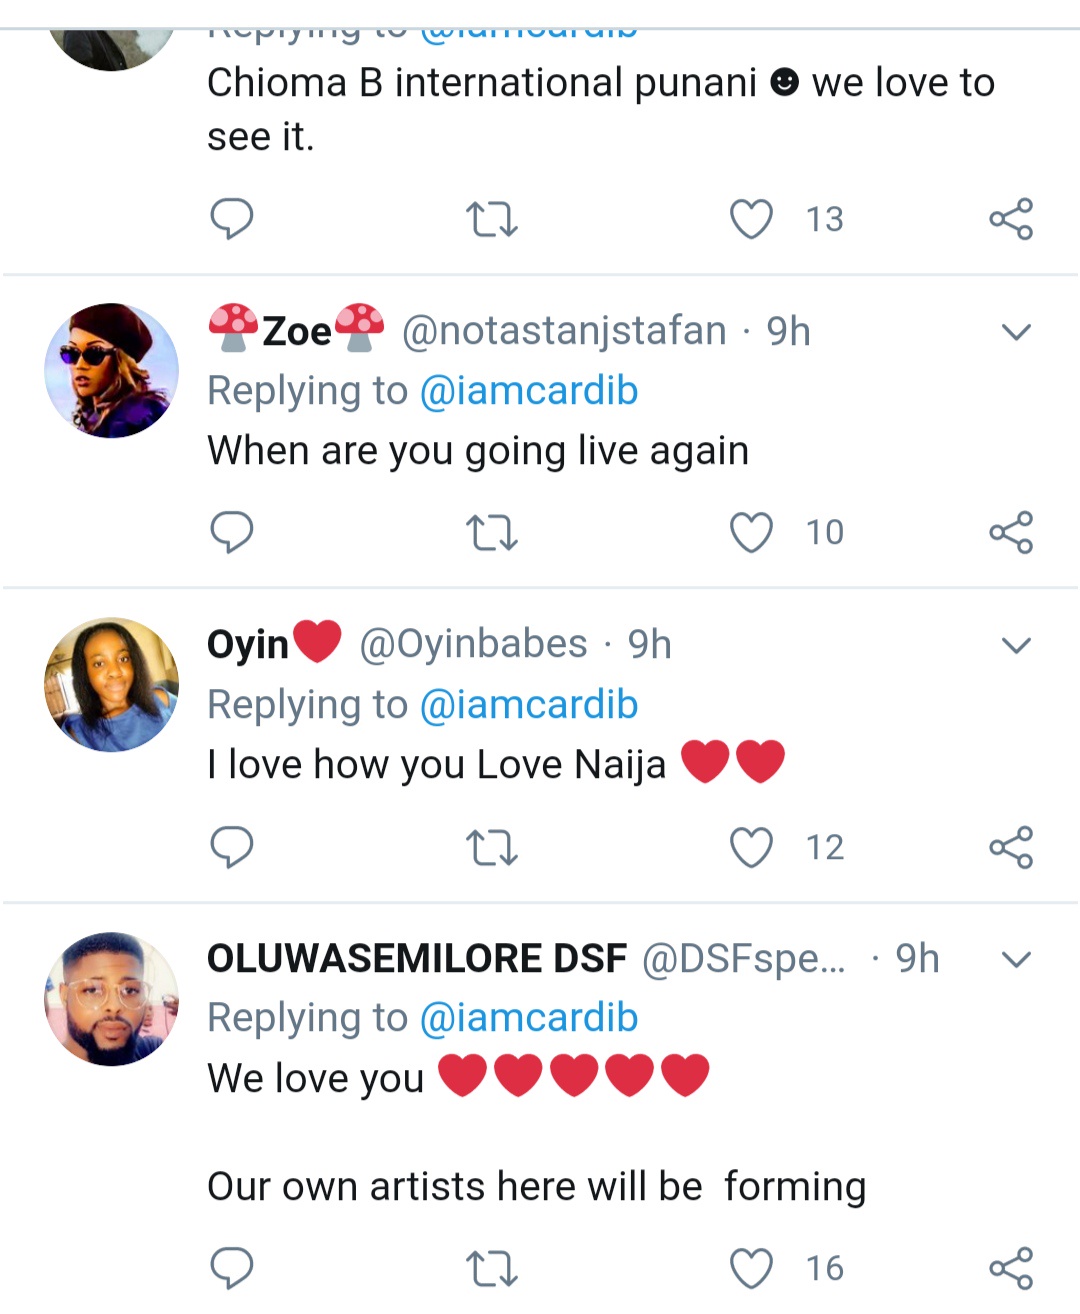Open Zoe's profile avatar

point(112,370)
